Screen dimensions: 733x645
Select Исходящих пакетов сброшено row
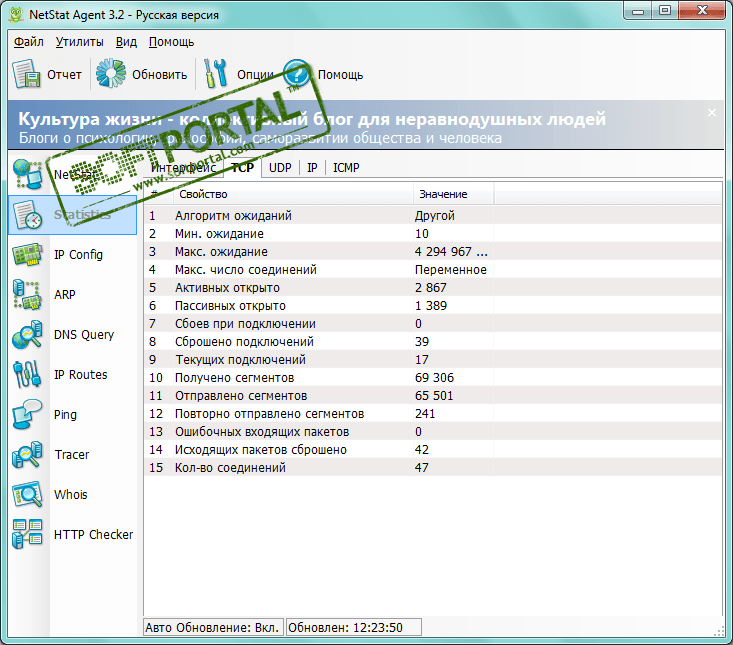[x=433, y=450]
